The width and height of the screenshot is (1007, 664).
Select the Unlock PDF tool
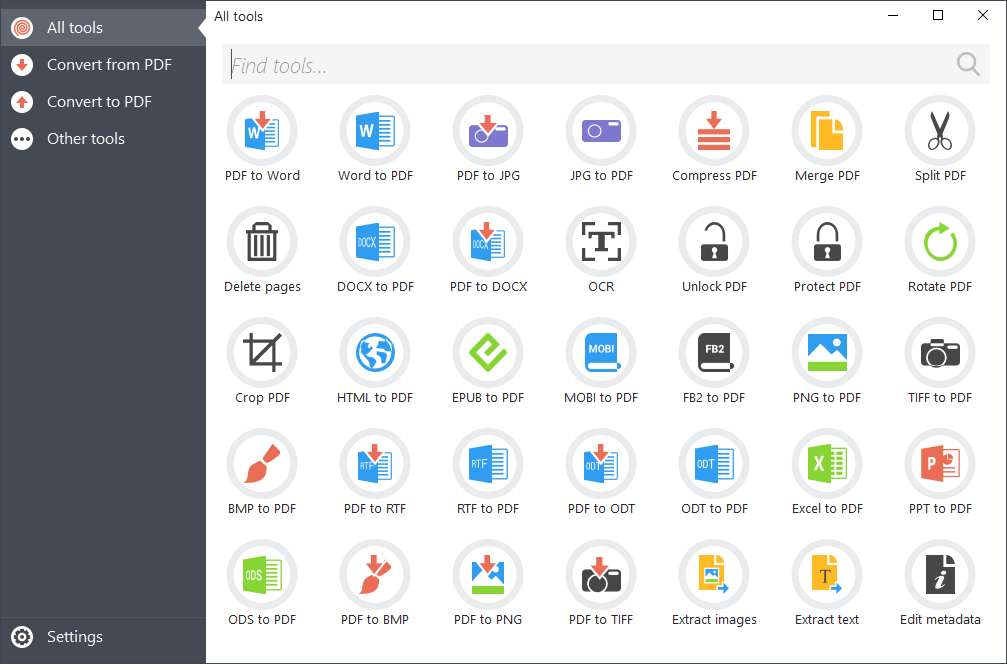tap(714, 251)
